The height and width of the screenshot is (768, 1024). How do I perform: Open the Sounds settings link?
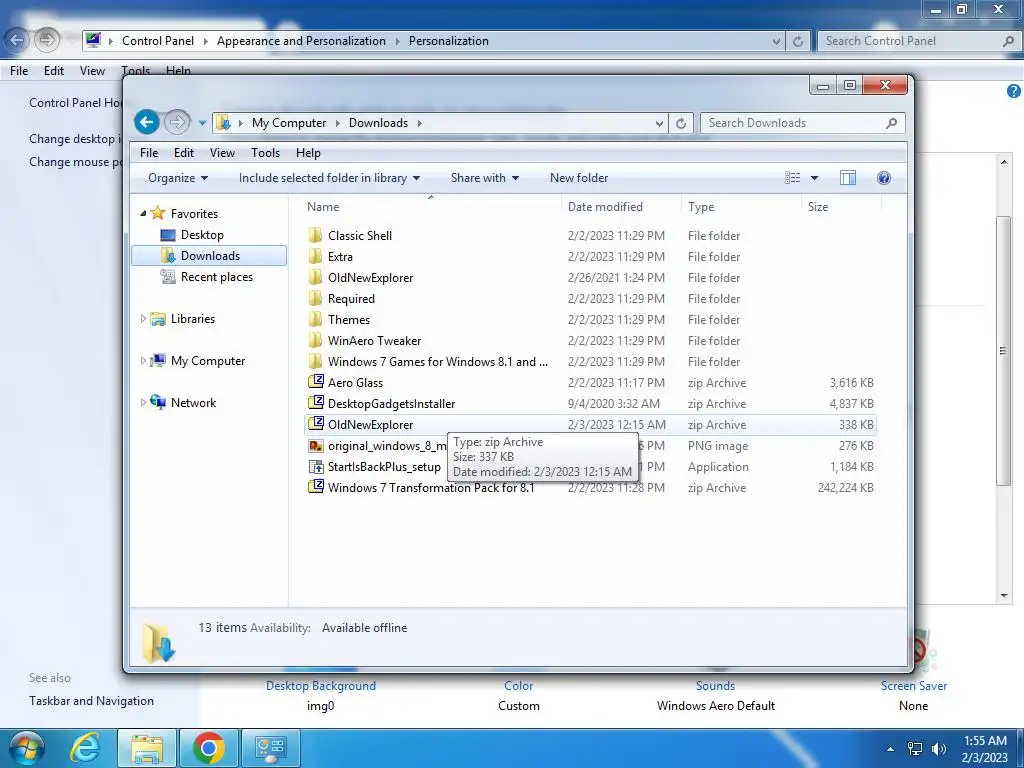tap(715, 686)
